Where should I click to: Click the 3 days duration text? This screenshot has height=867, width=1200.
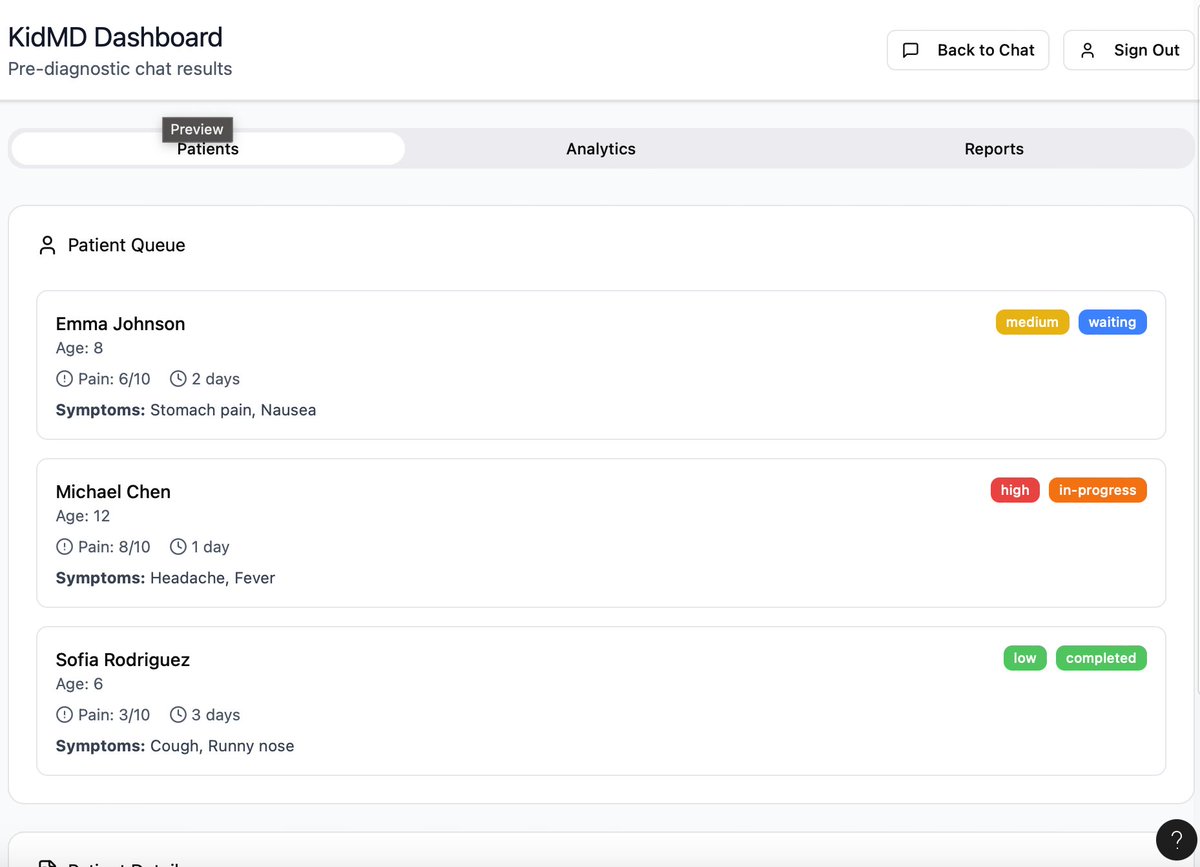click(x=216, y=715)
